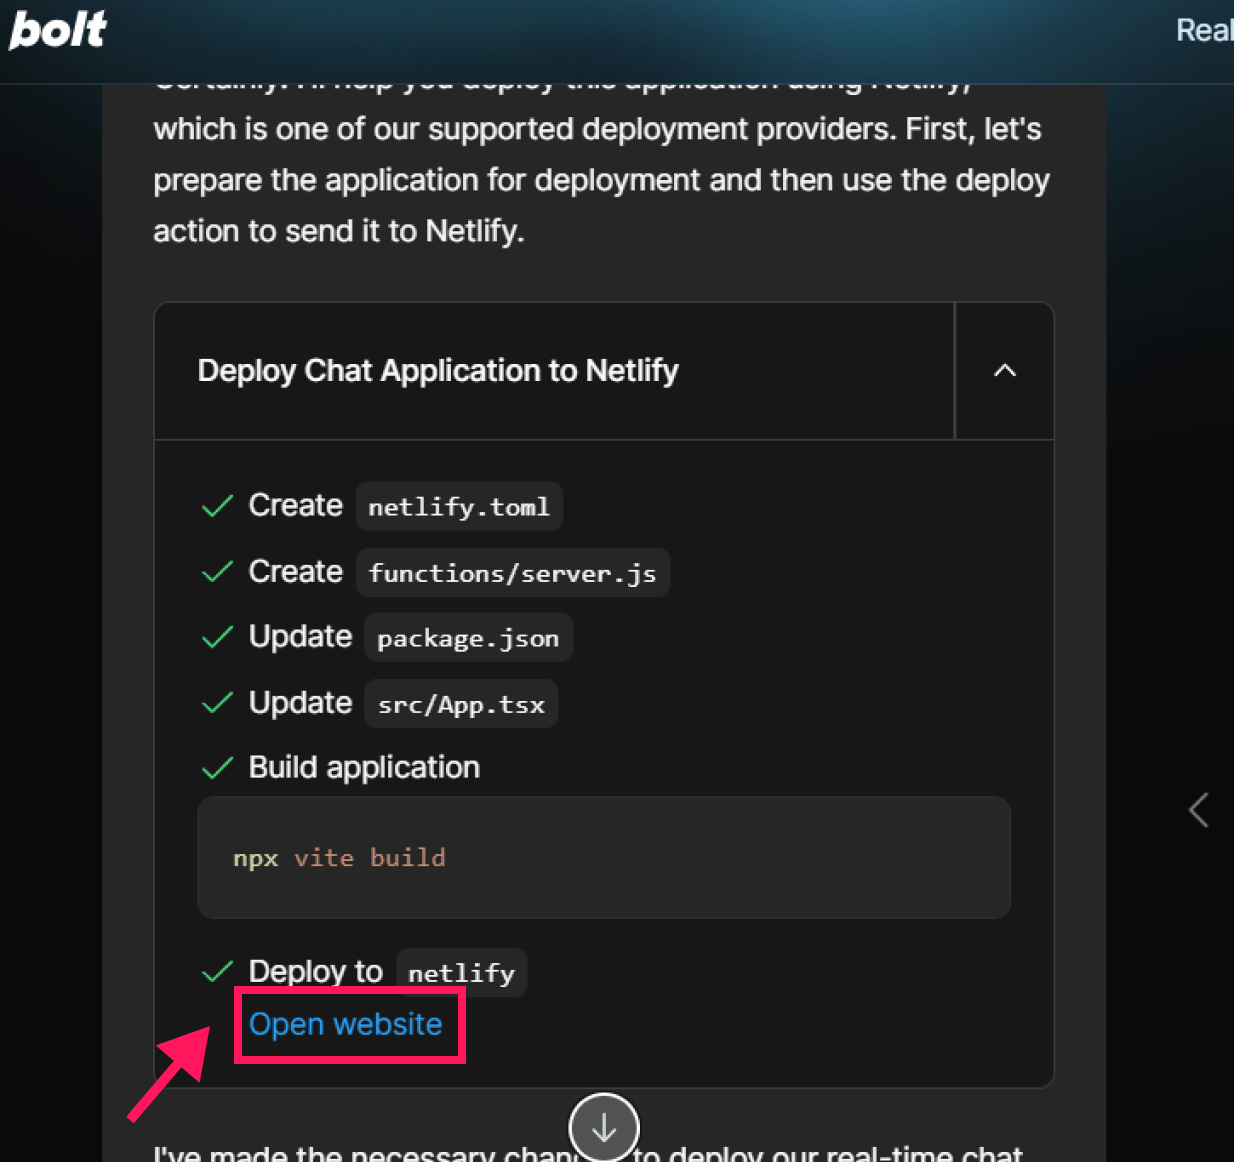1234x1162 pixels.
Task: Click the checkmark beside Build application
Action: coord(217,769)
